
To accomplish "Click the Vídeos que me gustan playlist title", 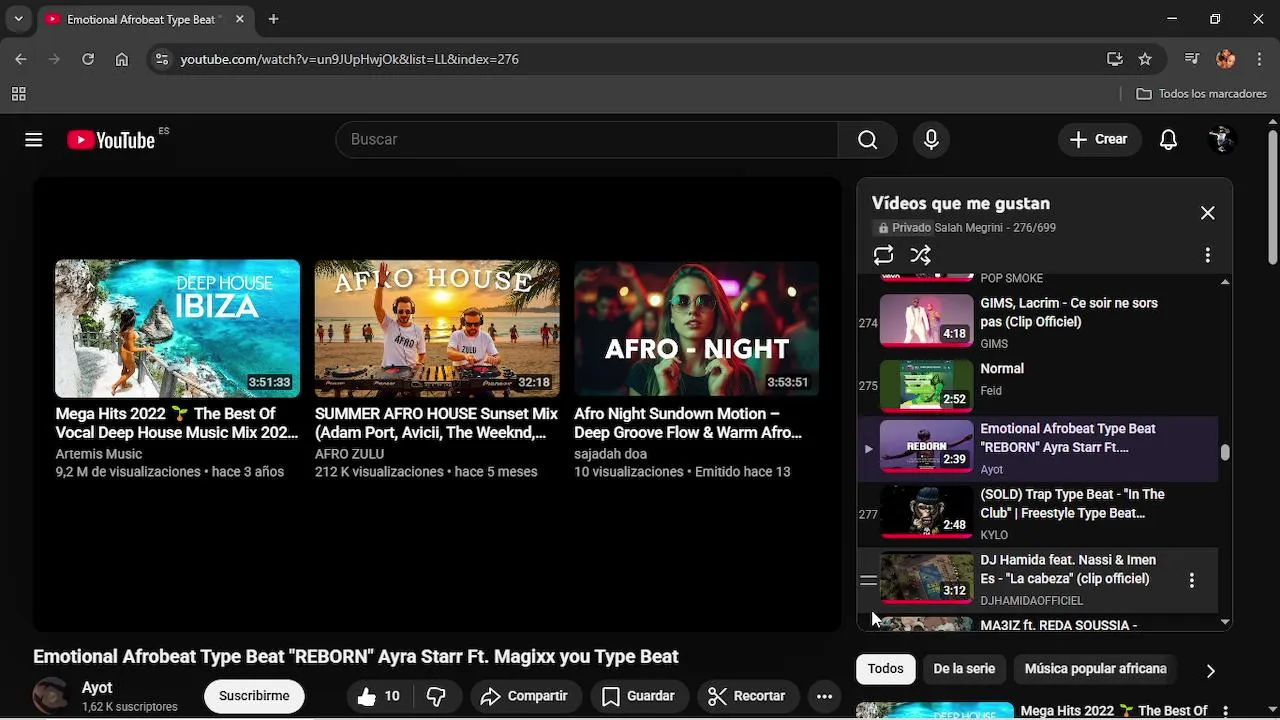I will click(960, 203).
